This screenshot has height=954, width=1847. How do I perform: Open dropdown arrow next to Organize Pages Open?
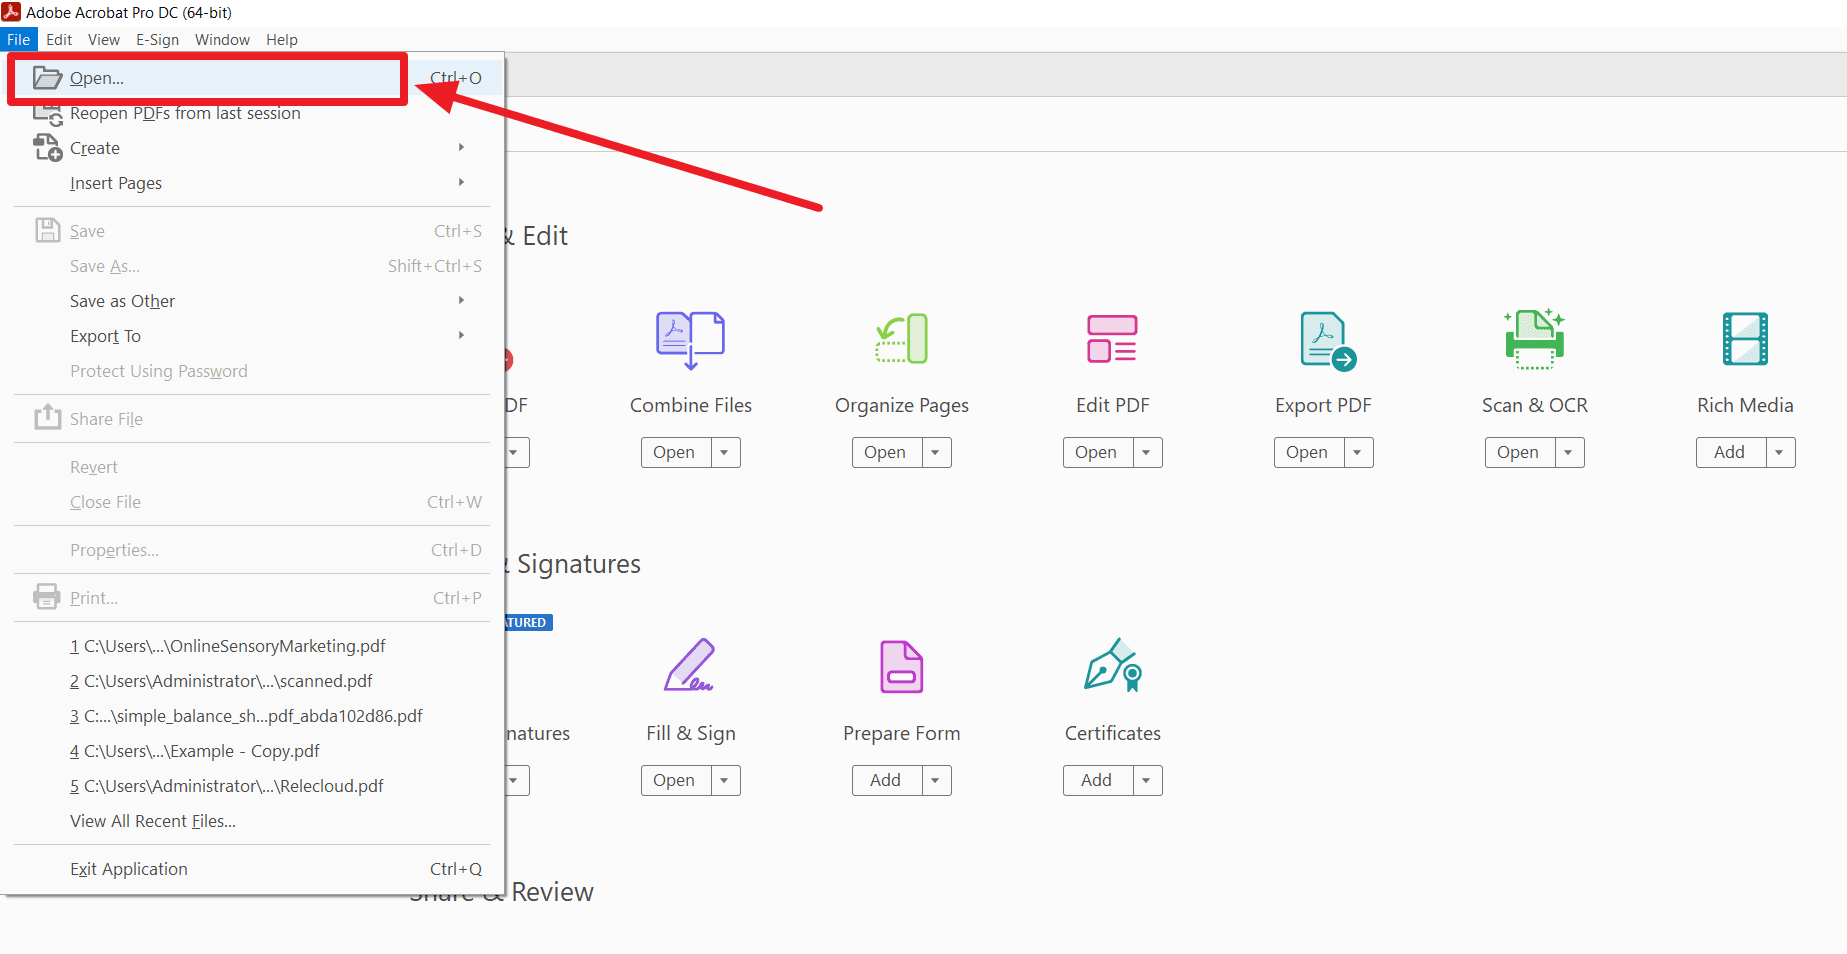(x=936, y=452)
